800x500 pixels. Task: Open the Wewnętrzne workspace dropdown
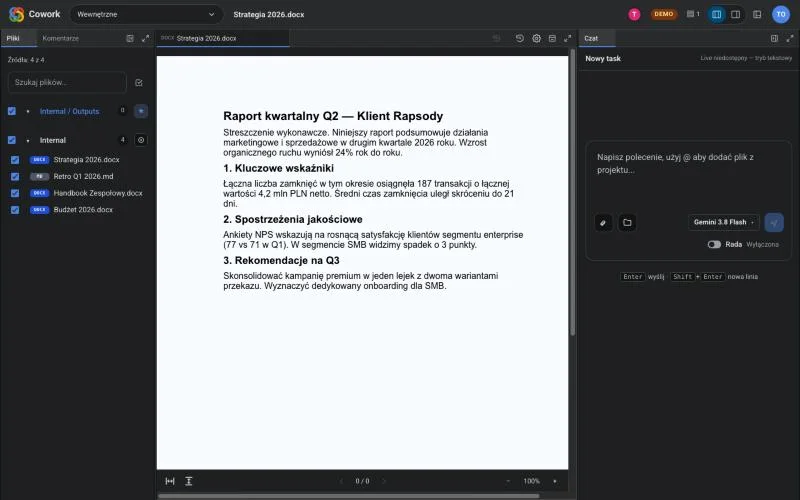coord(146,14)
